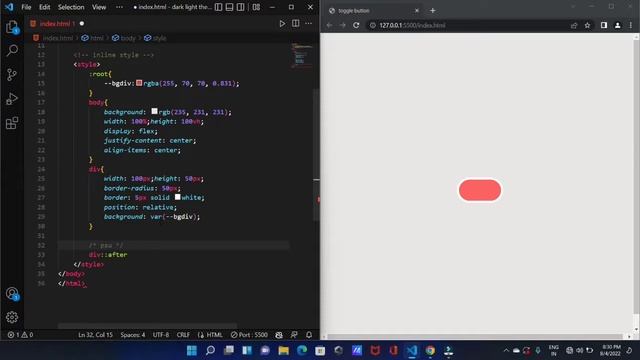
Task: Switch to Chrome in taskbar
Action: pos(430,350)
